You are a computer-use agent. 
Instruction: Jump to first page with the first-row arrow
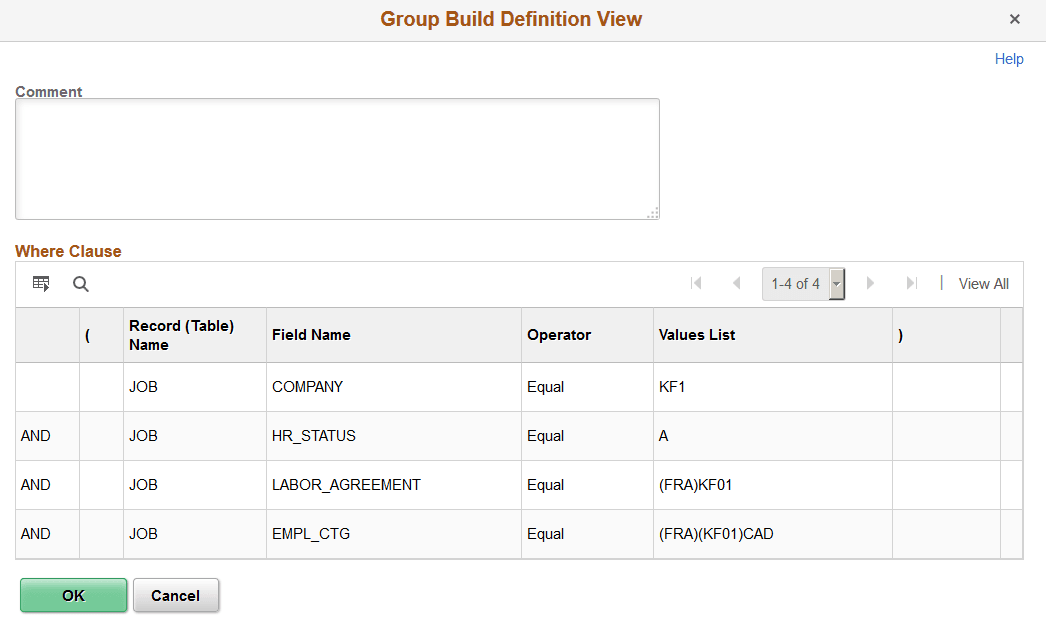[696, 284]
